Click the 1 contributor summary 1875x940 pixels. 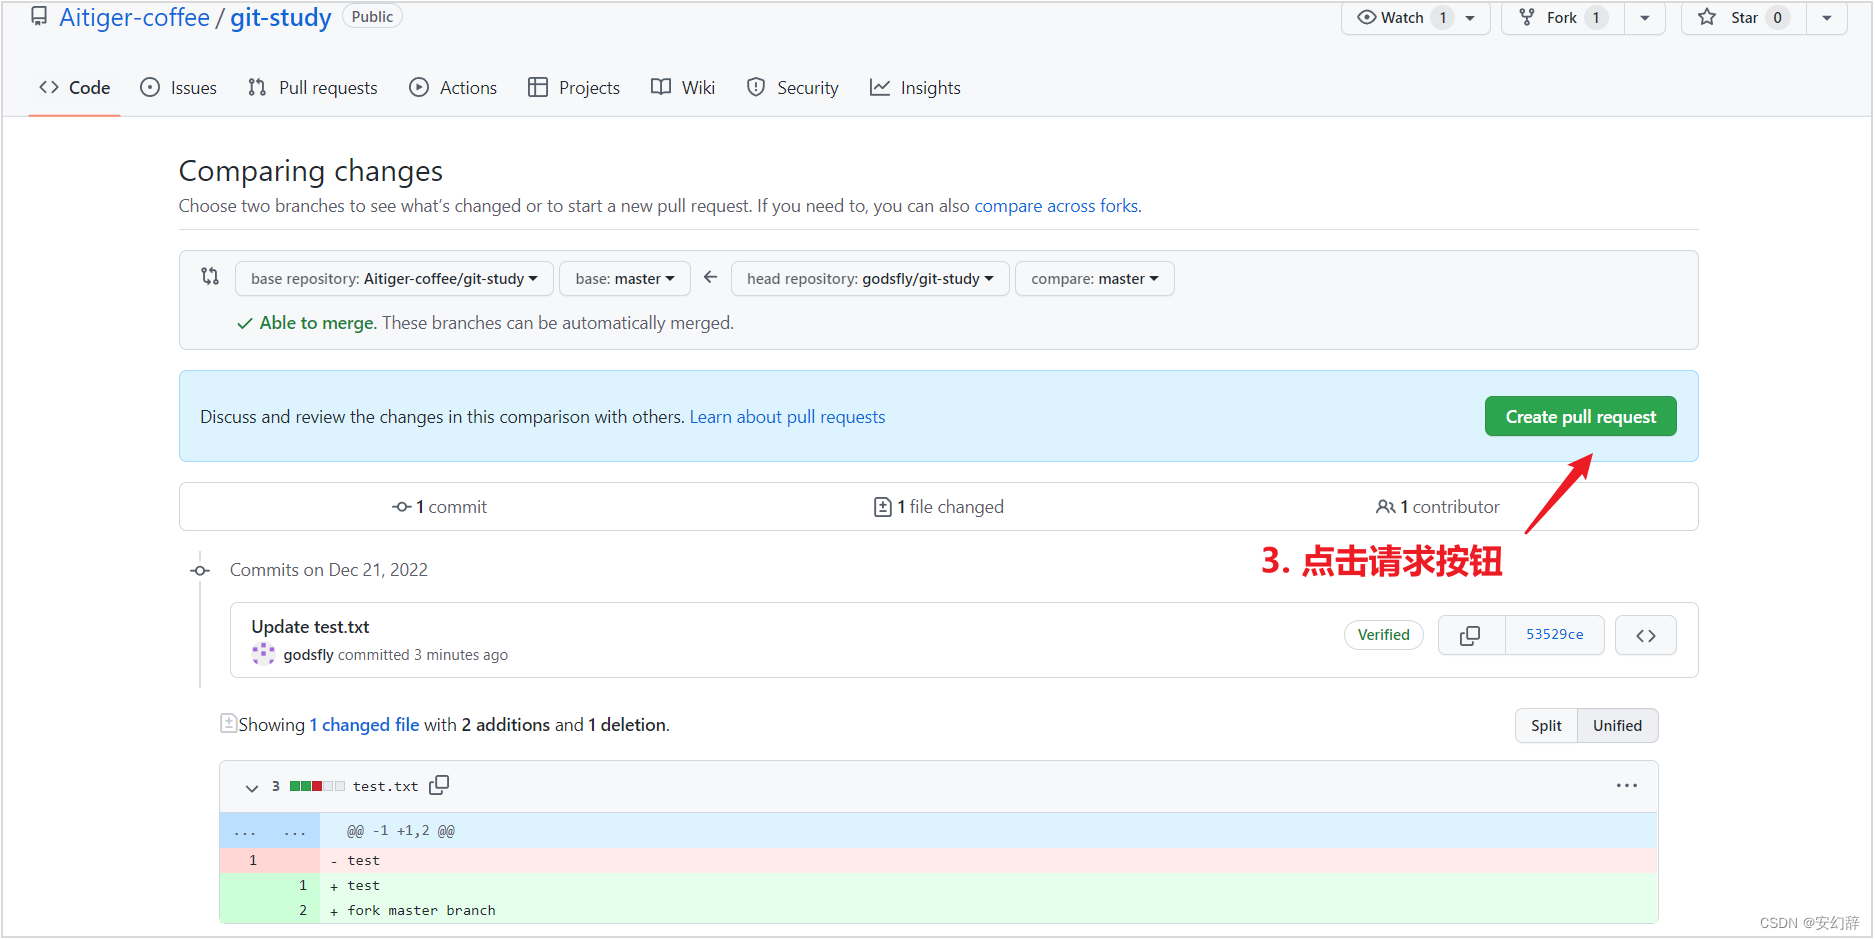click(x=1437, y=507)
